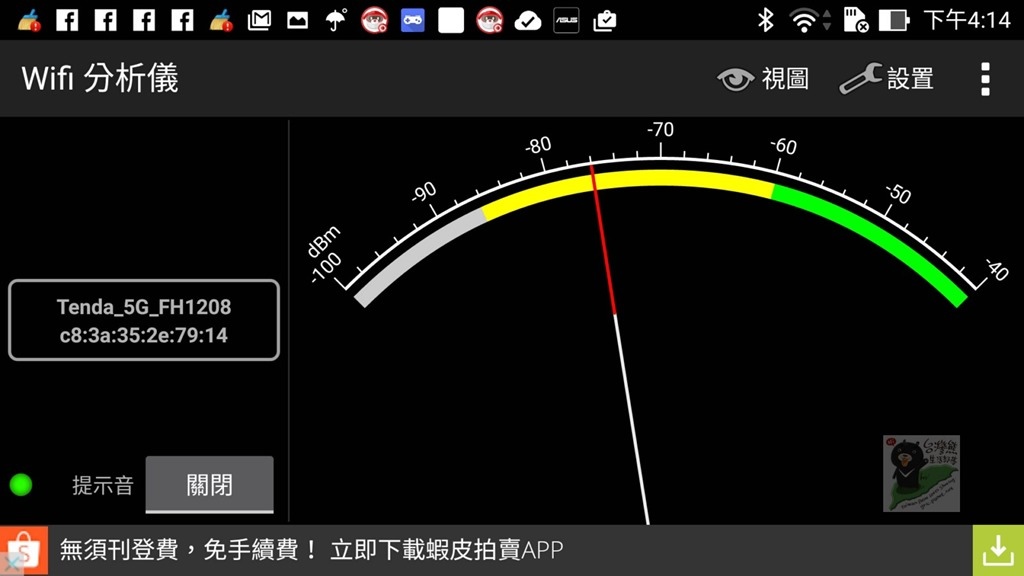The image size is (1024, 576).
Task: Tap the Taiwan bear thumbnail image
Action: (x=921, y=473)
